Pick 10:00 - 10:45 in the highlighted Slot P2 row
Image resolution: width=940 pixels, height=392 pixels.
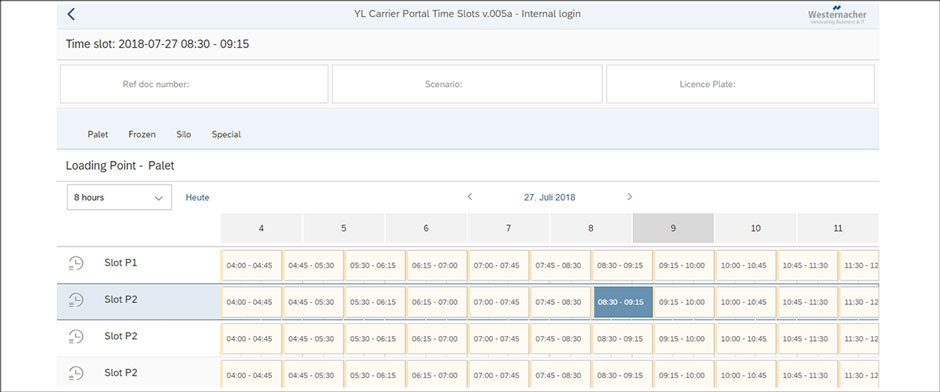tap(746, 302)
